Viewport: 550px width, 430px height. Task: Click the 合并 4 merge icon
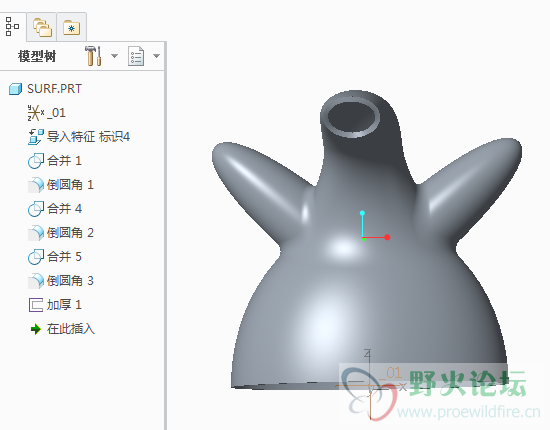tap(36, 209)
